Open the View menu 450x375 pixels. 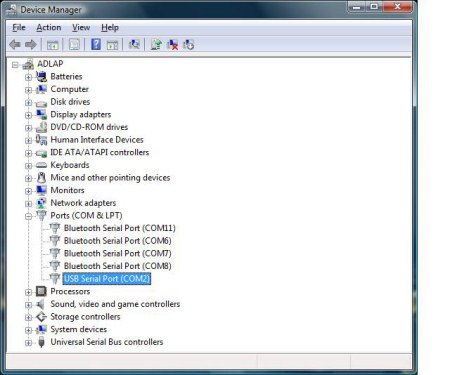click(x=81, y=28)
